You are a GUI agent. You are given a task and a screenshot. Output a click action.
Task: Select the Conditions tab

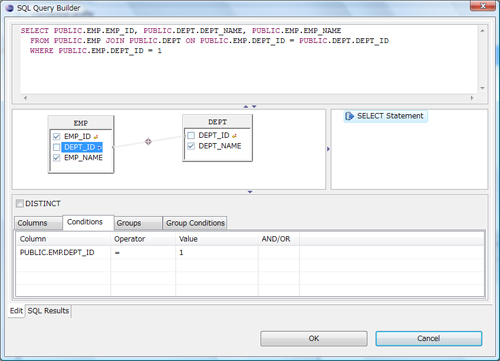[88, 222]
